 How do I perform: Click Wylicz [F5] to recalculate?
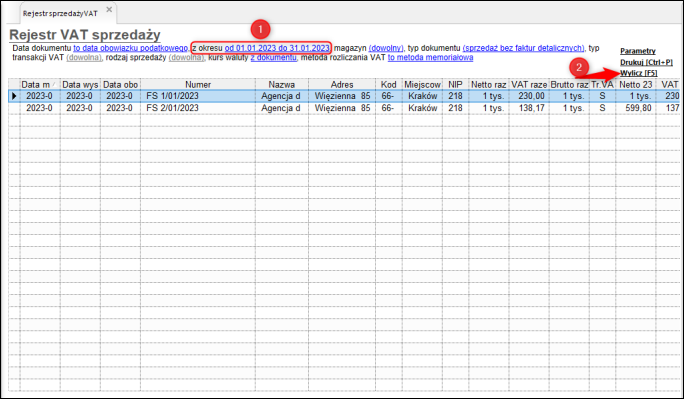(x=639, y=73)
